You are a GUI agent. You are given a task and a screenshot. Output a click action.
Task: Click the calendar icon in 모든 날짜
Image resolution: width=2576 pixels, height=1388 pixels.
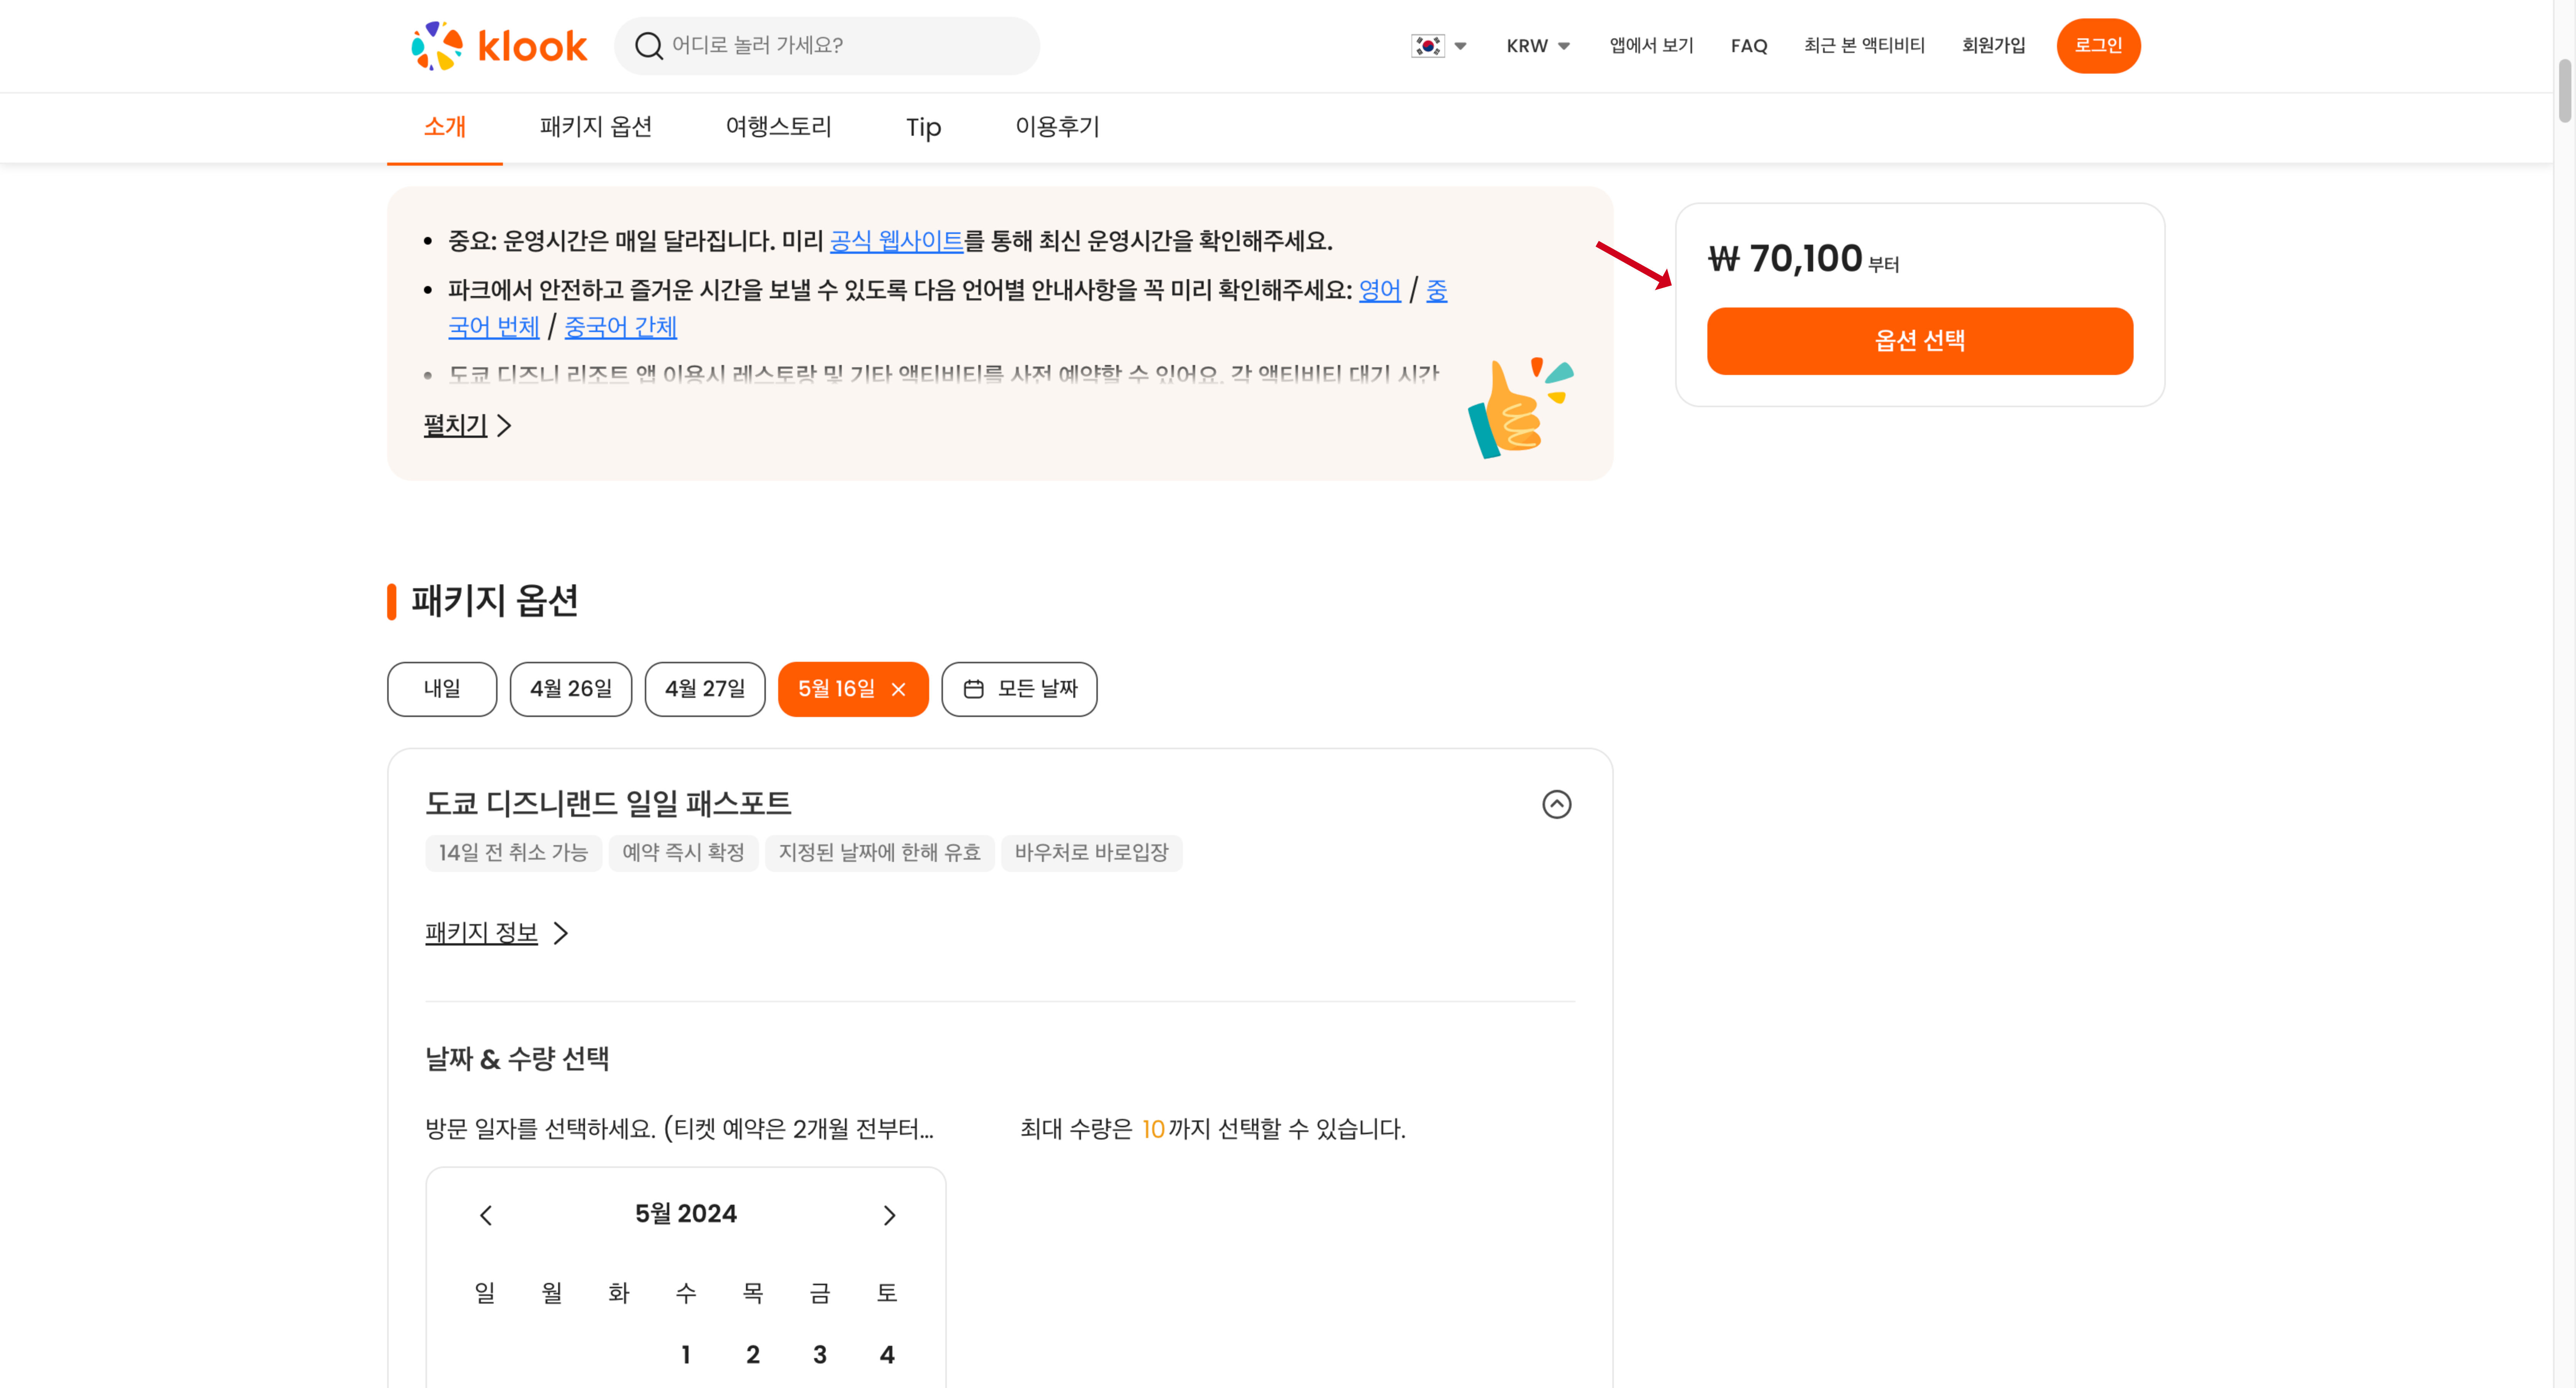click(973, 689)
